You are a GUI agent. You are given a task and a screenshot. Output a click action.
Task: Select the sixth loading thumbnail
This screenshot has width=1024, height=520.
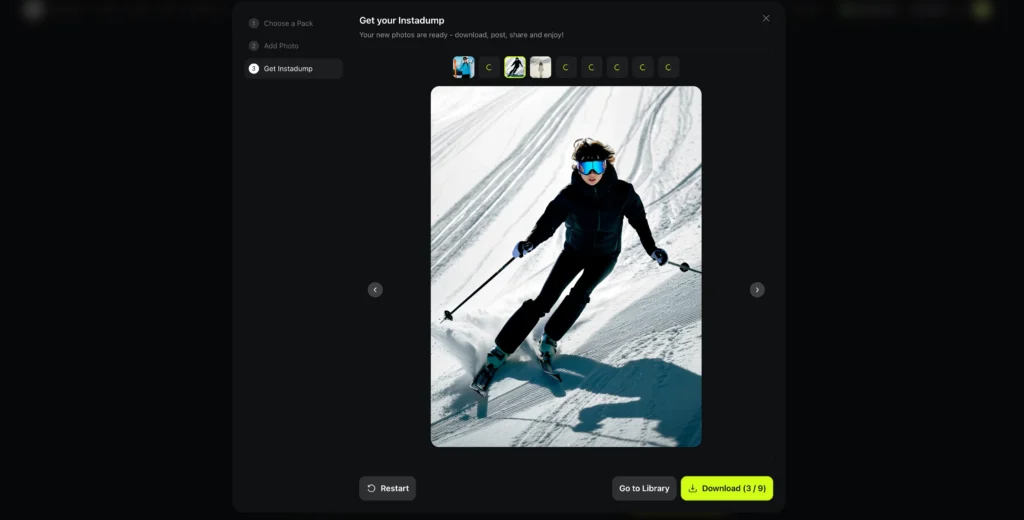click(x=592, y=67)
